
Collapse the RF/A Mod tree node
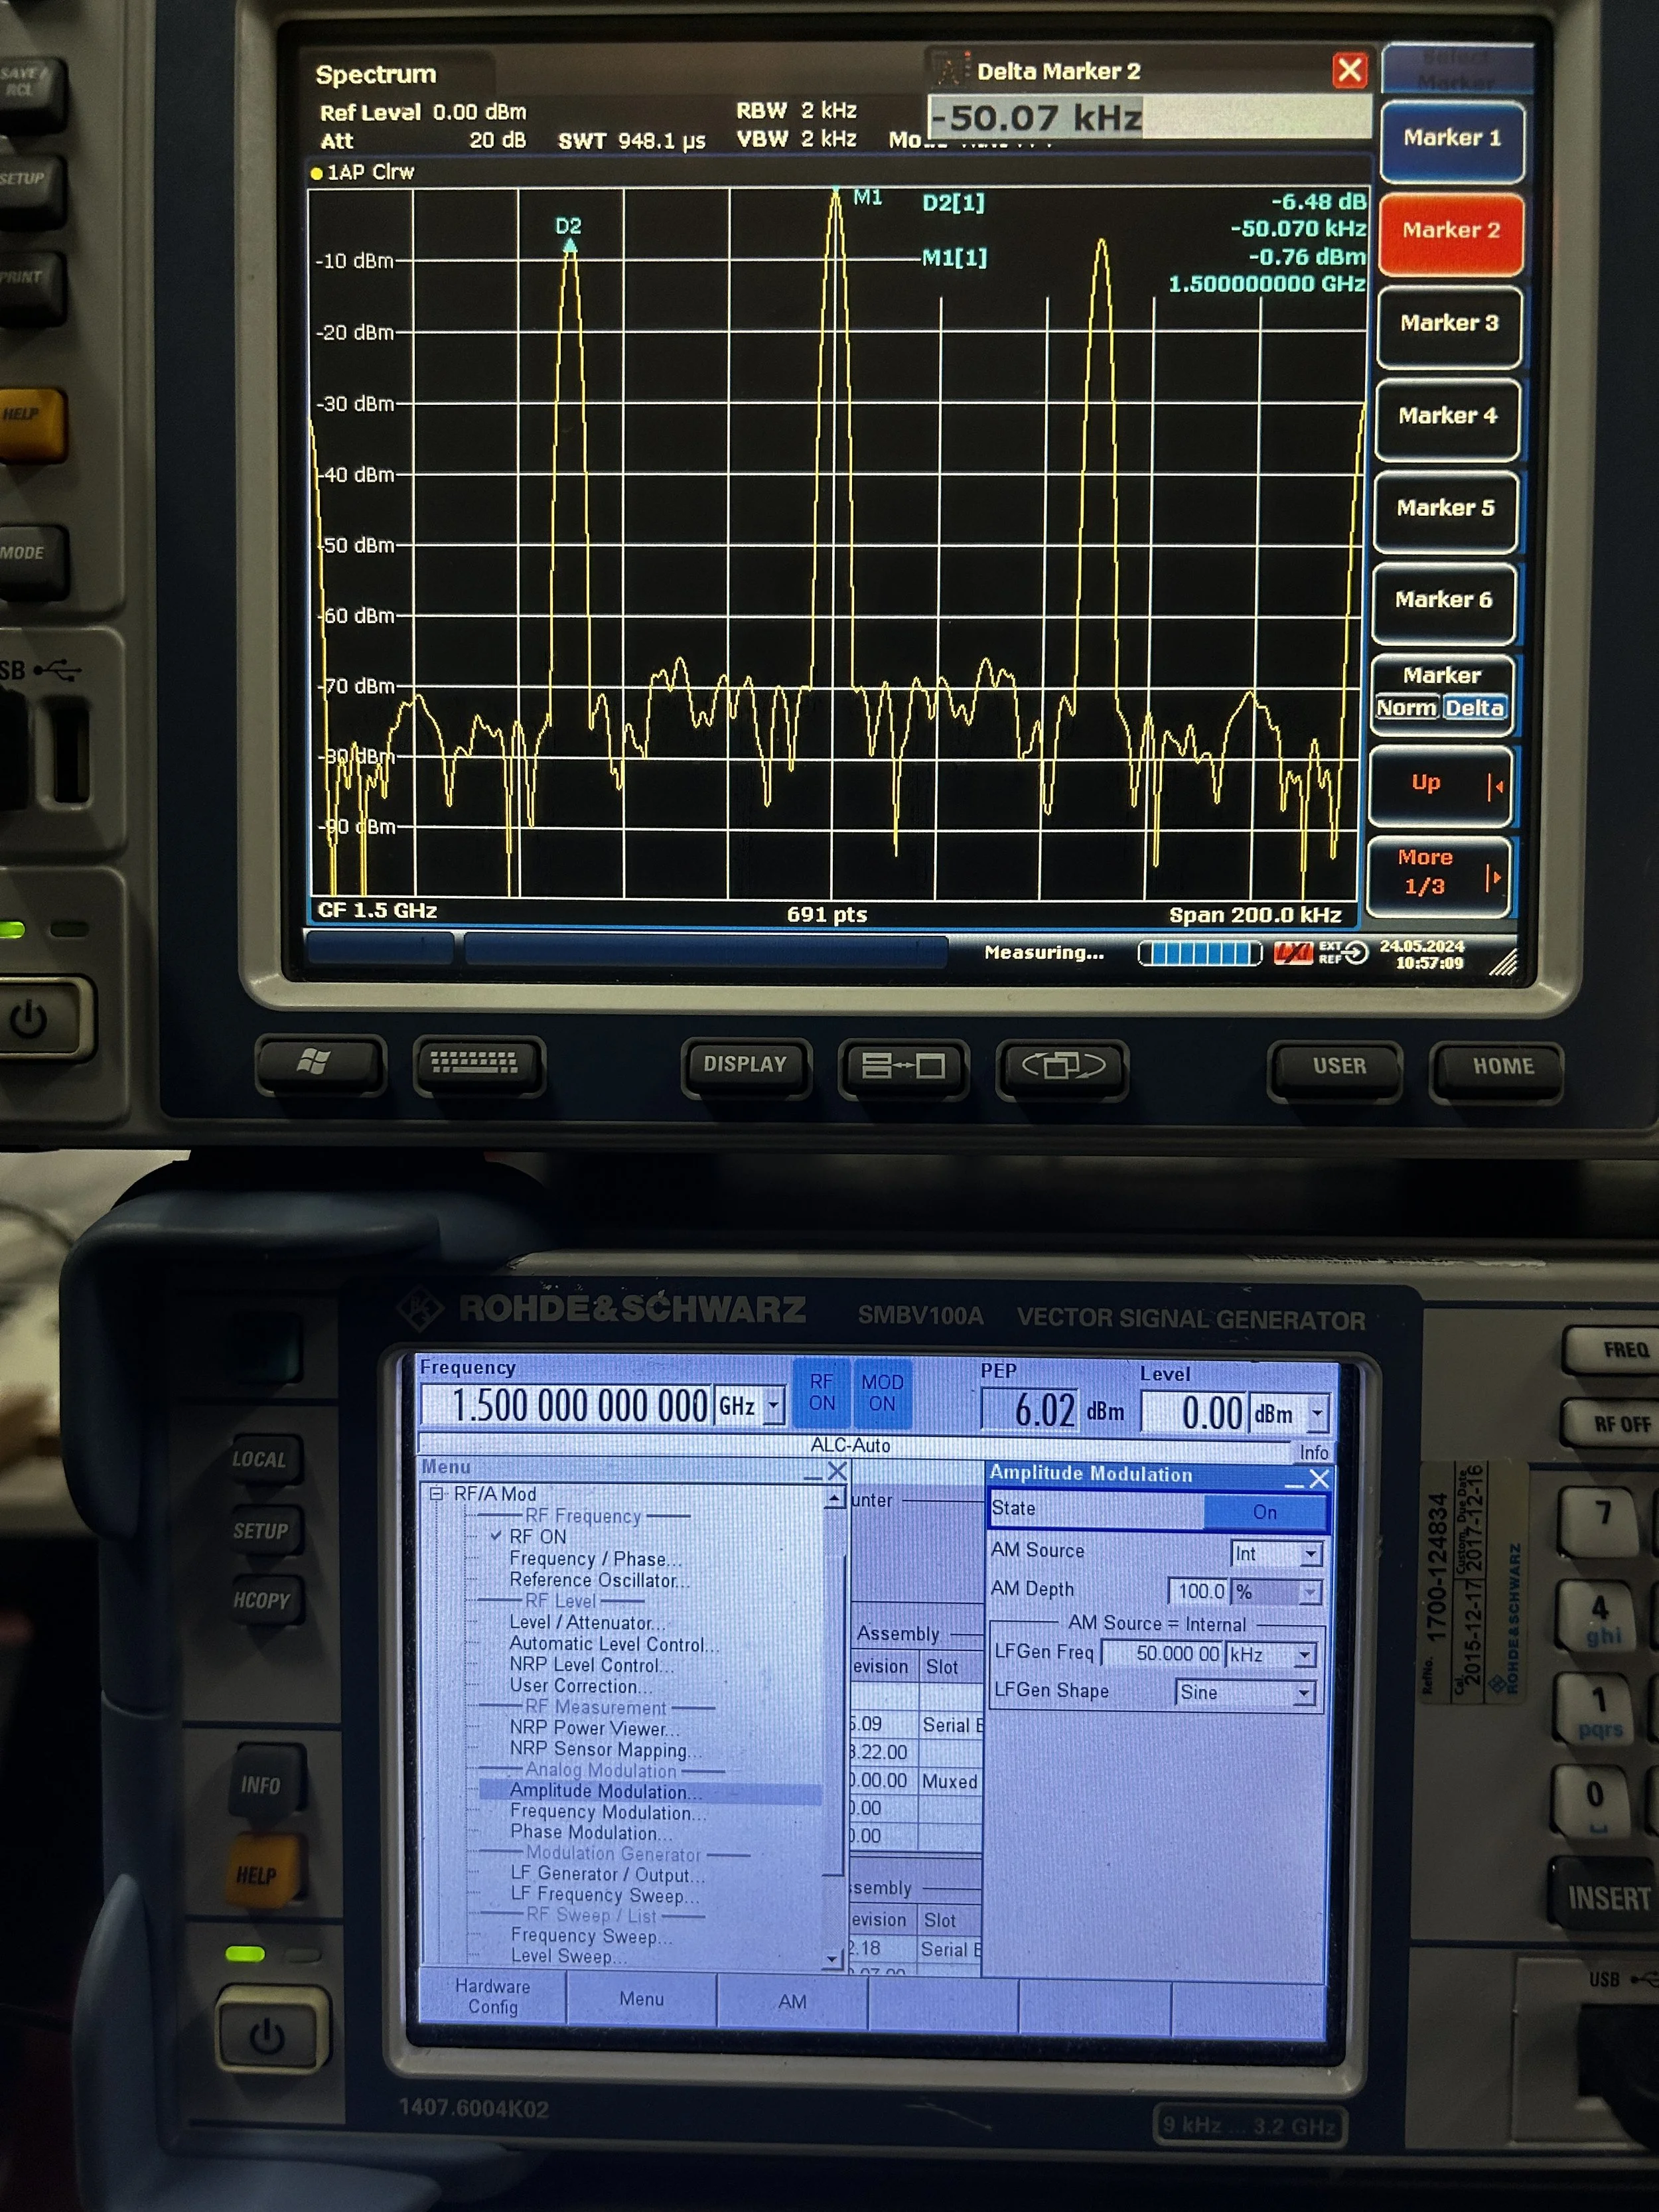436,1494
